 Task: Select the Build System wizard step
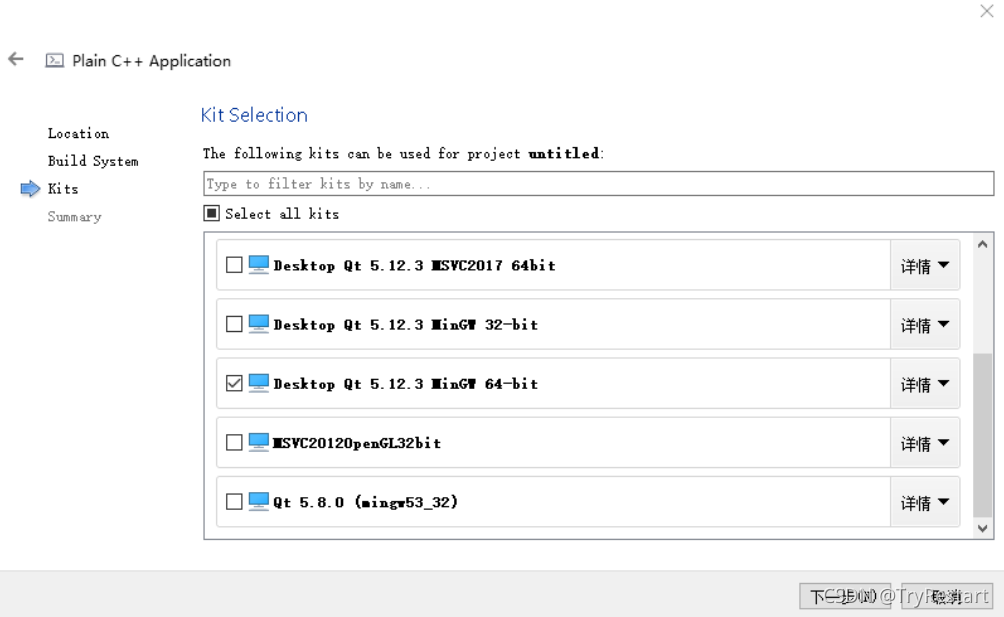point(93,161)
